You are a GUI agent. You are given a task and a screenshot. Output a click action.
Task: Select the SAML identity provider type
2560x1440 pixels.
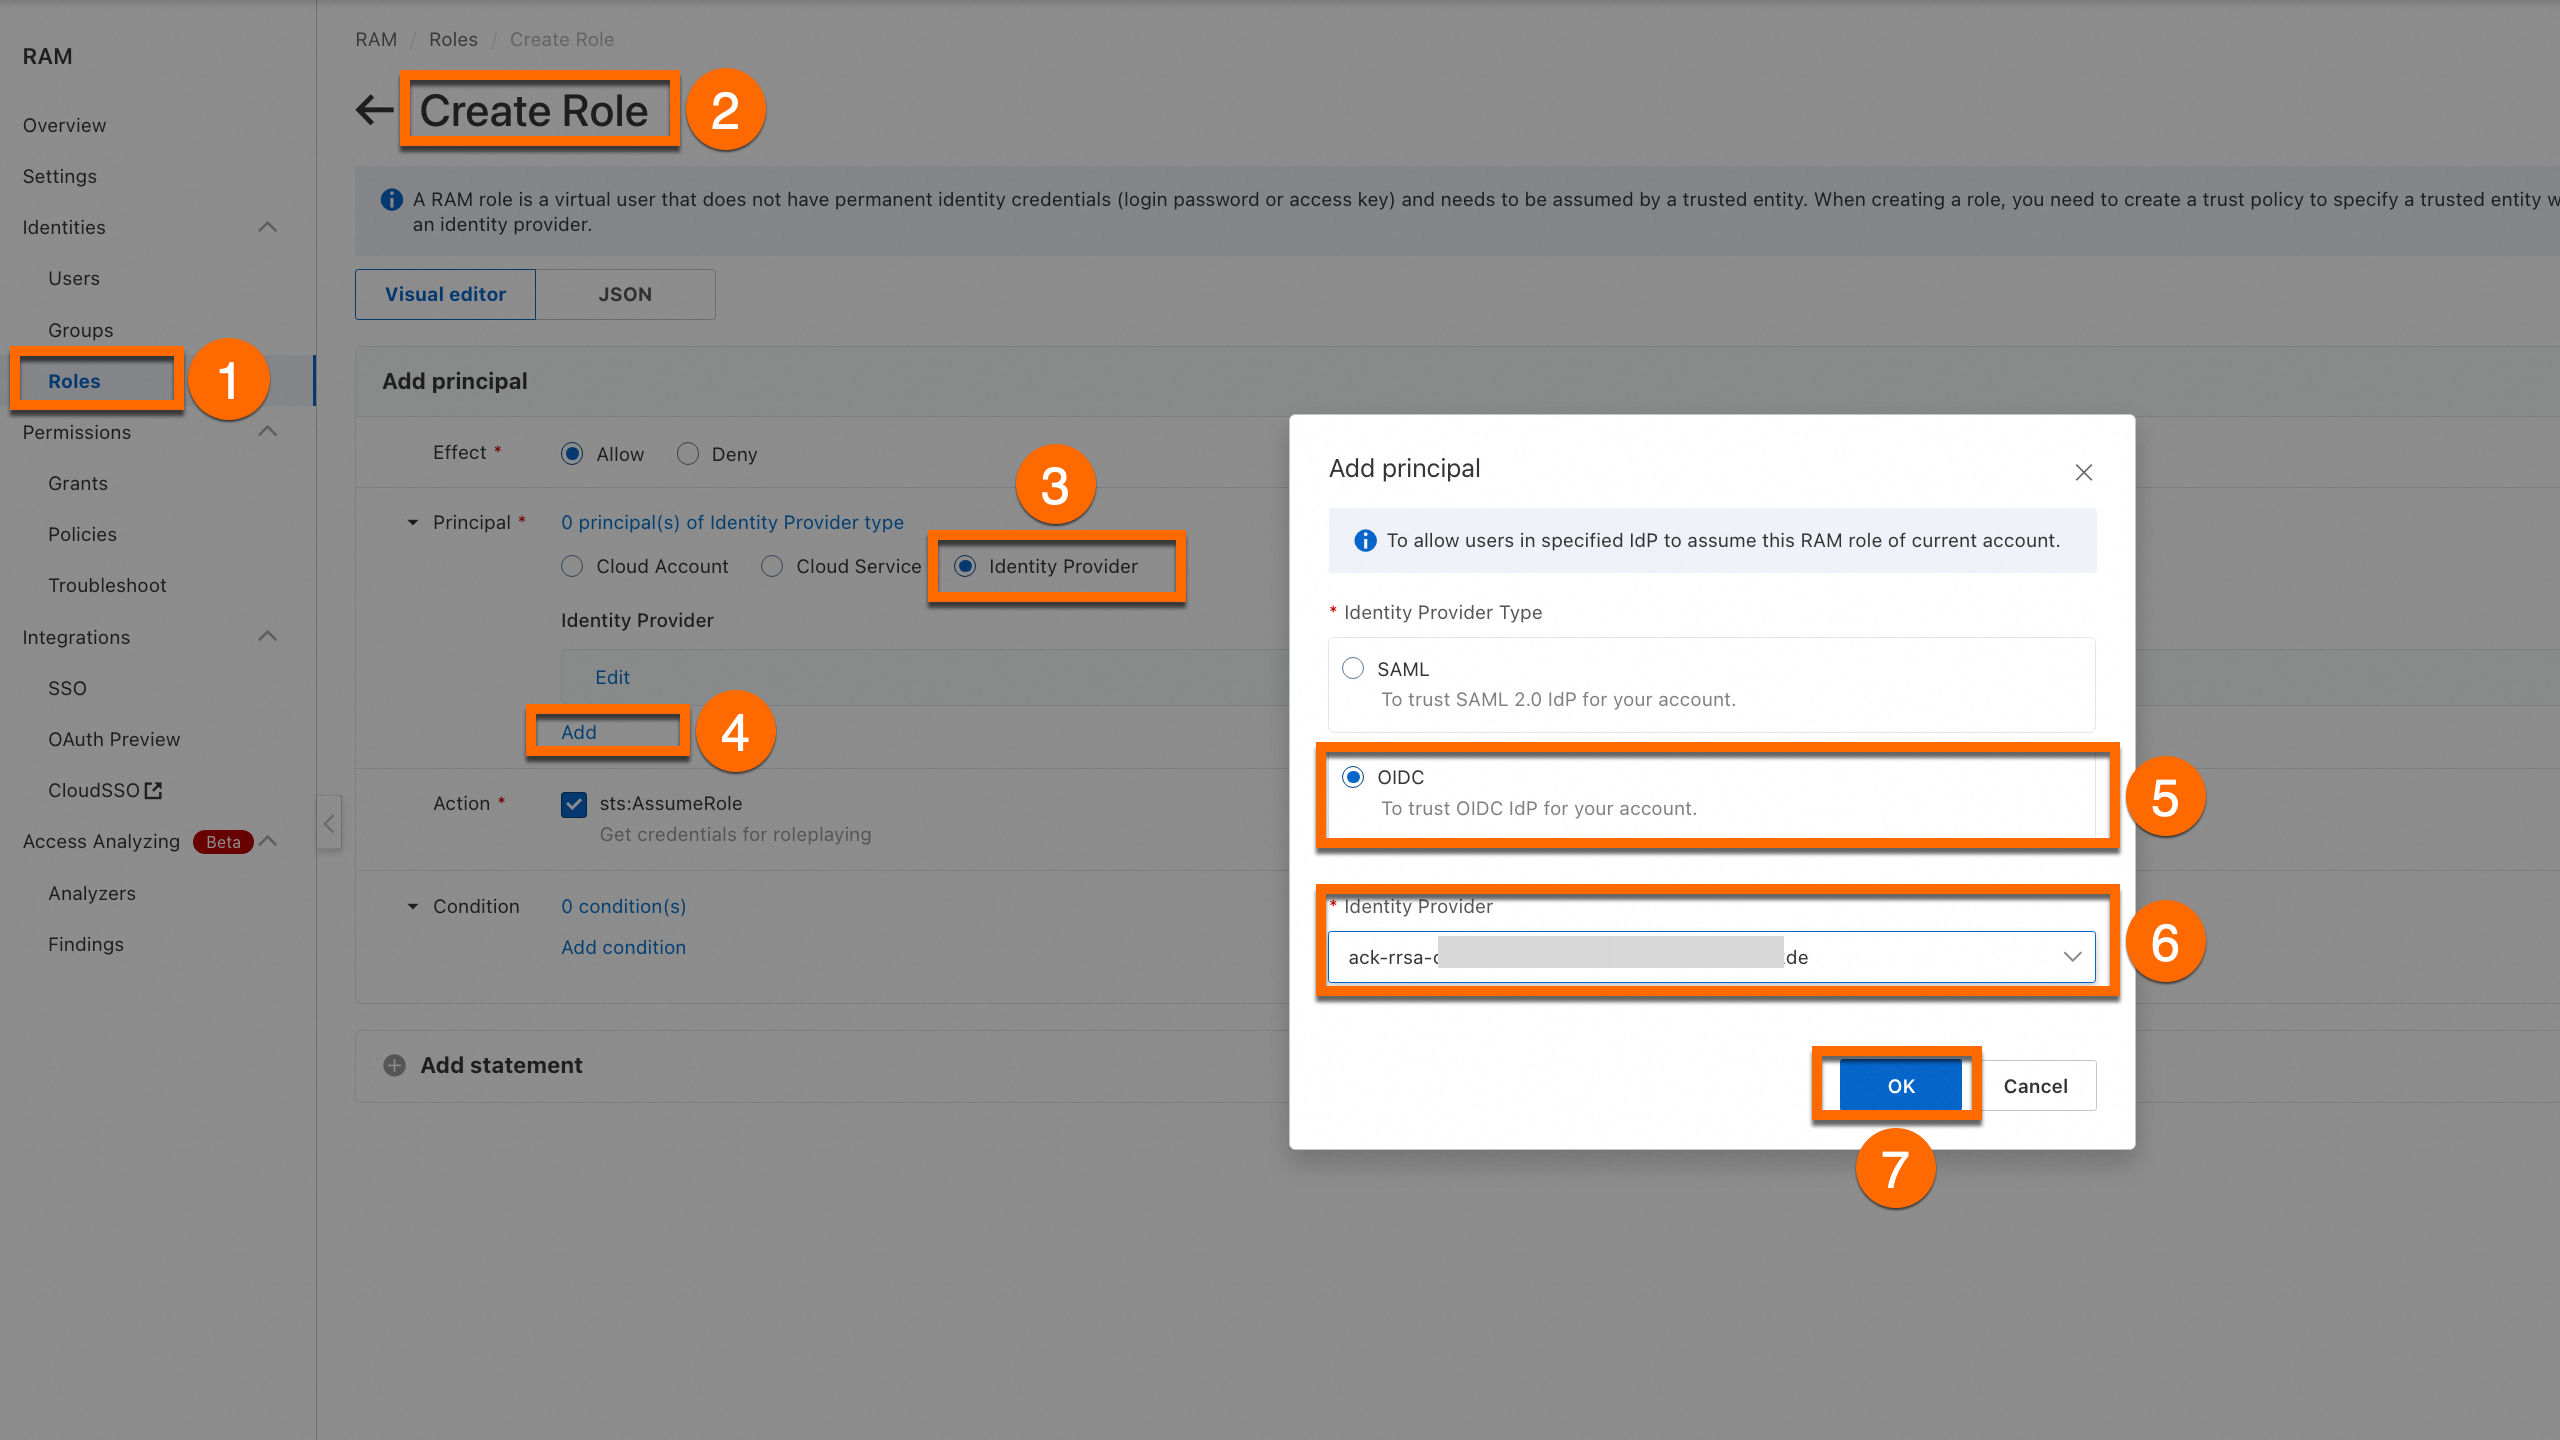click(1353, 668)
